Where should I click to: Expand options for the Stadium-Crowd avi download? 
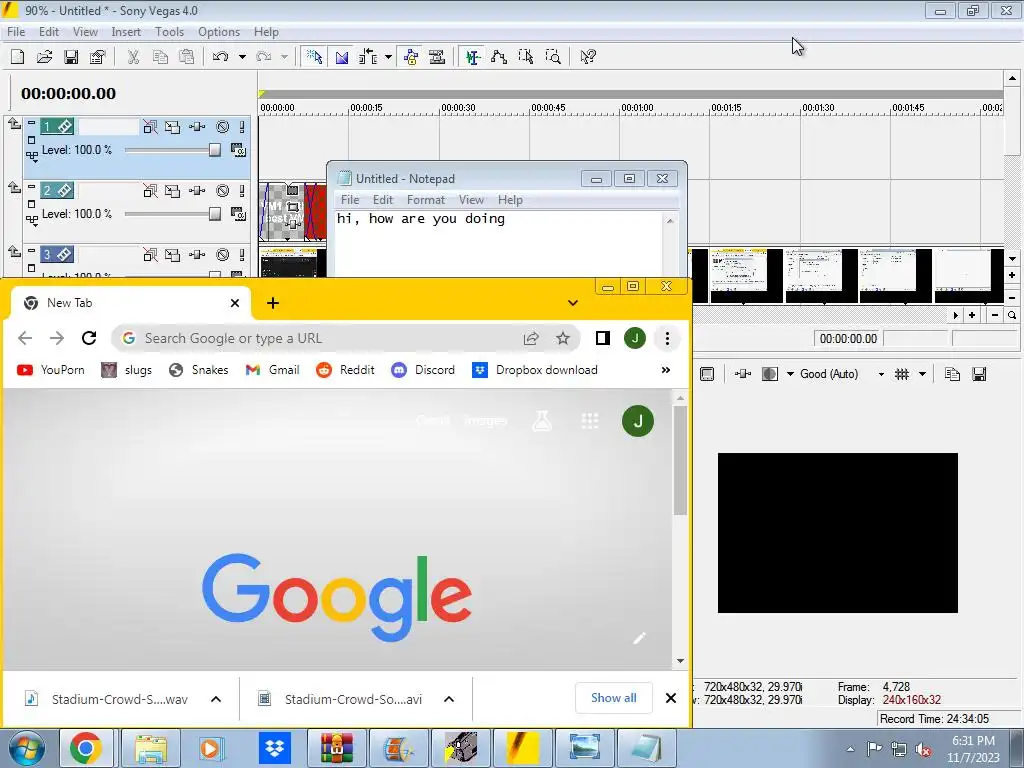tap(449, 699)
